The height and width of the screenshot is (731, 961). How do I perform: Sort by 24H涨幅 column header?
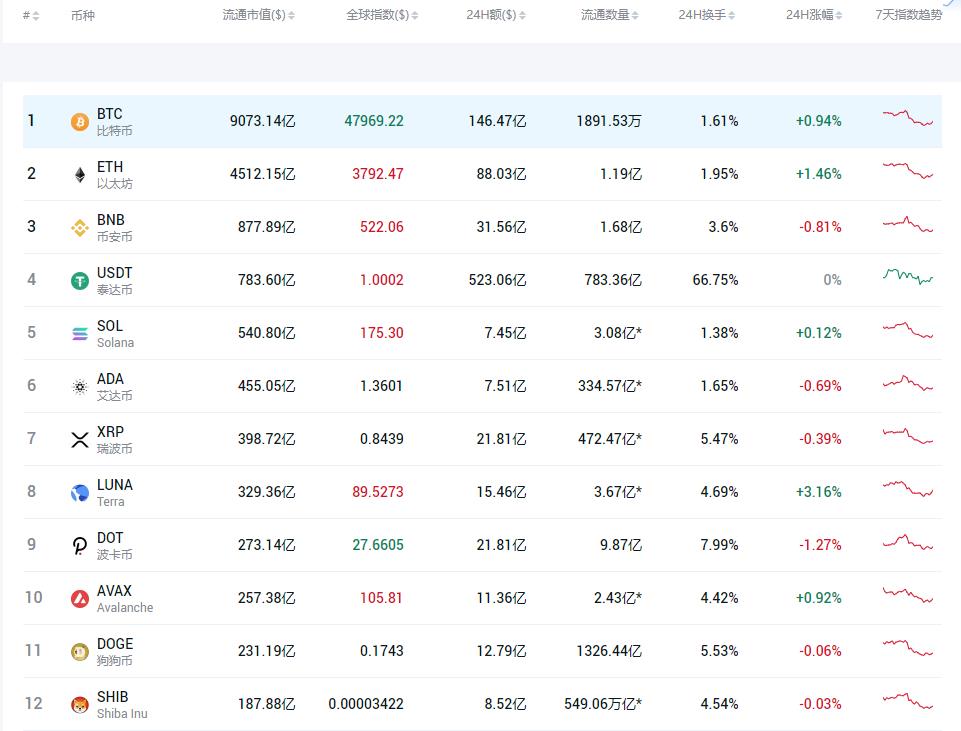[814, 15]
